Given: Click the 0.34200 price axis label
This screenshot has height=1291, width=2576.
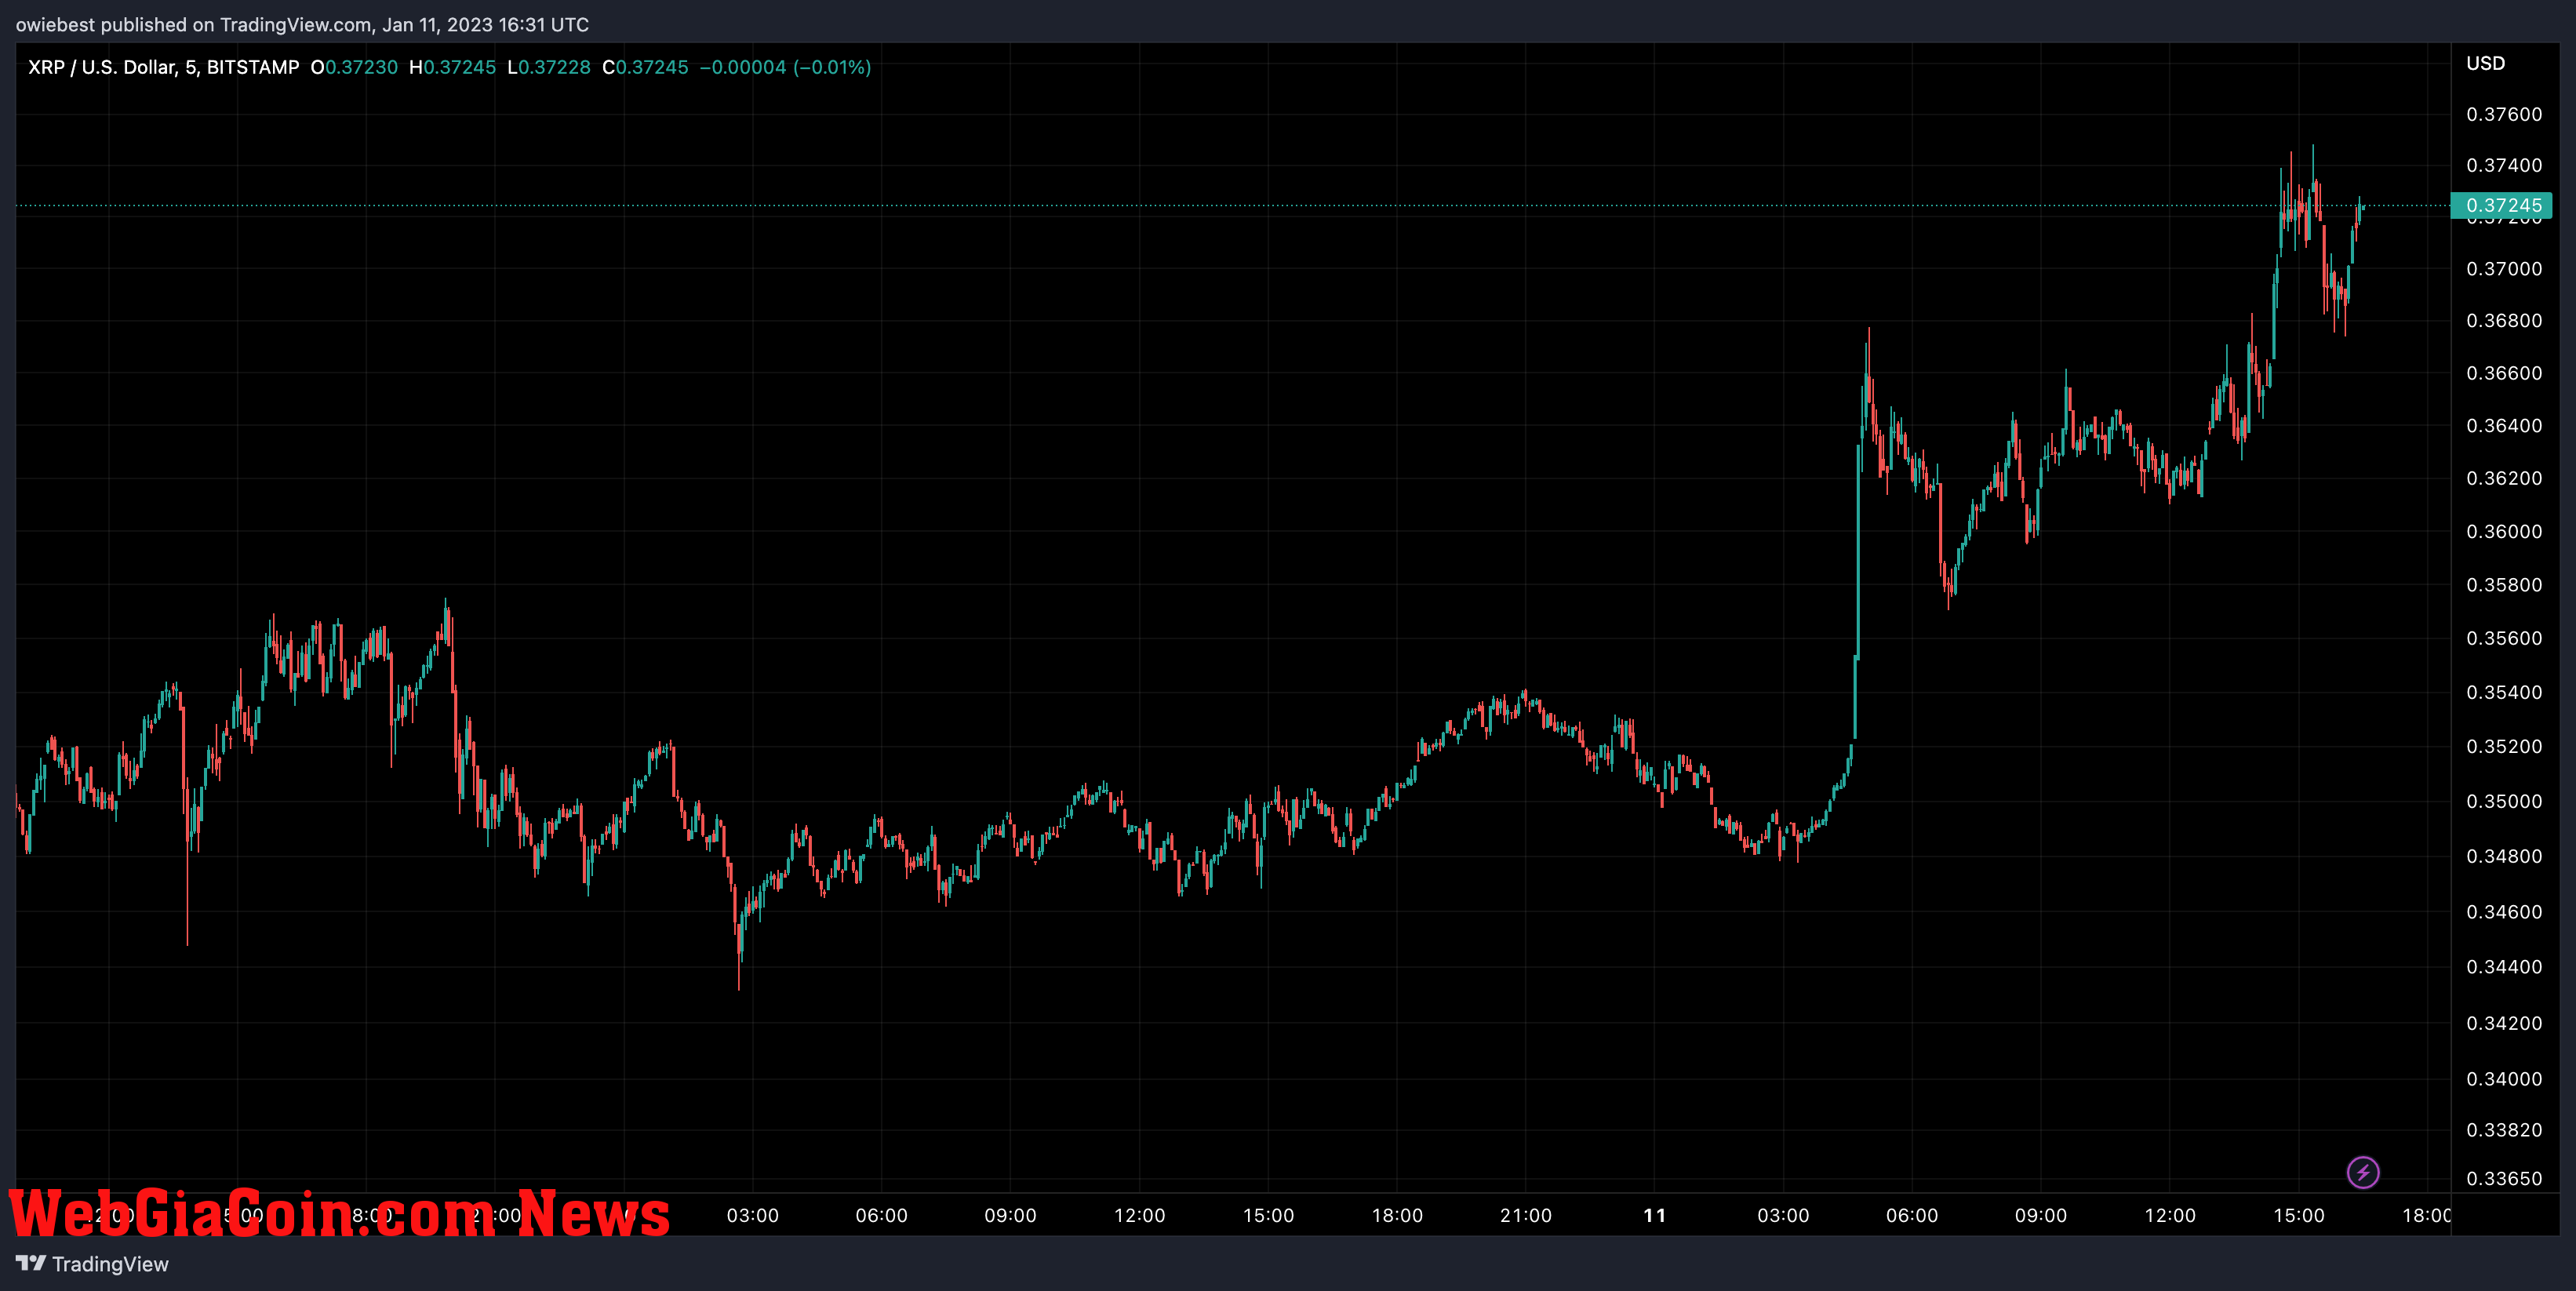Looking at the screenshot, I should tap(2504, 1023).
